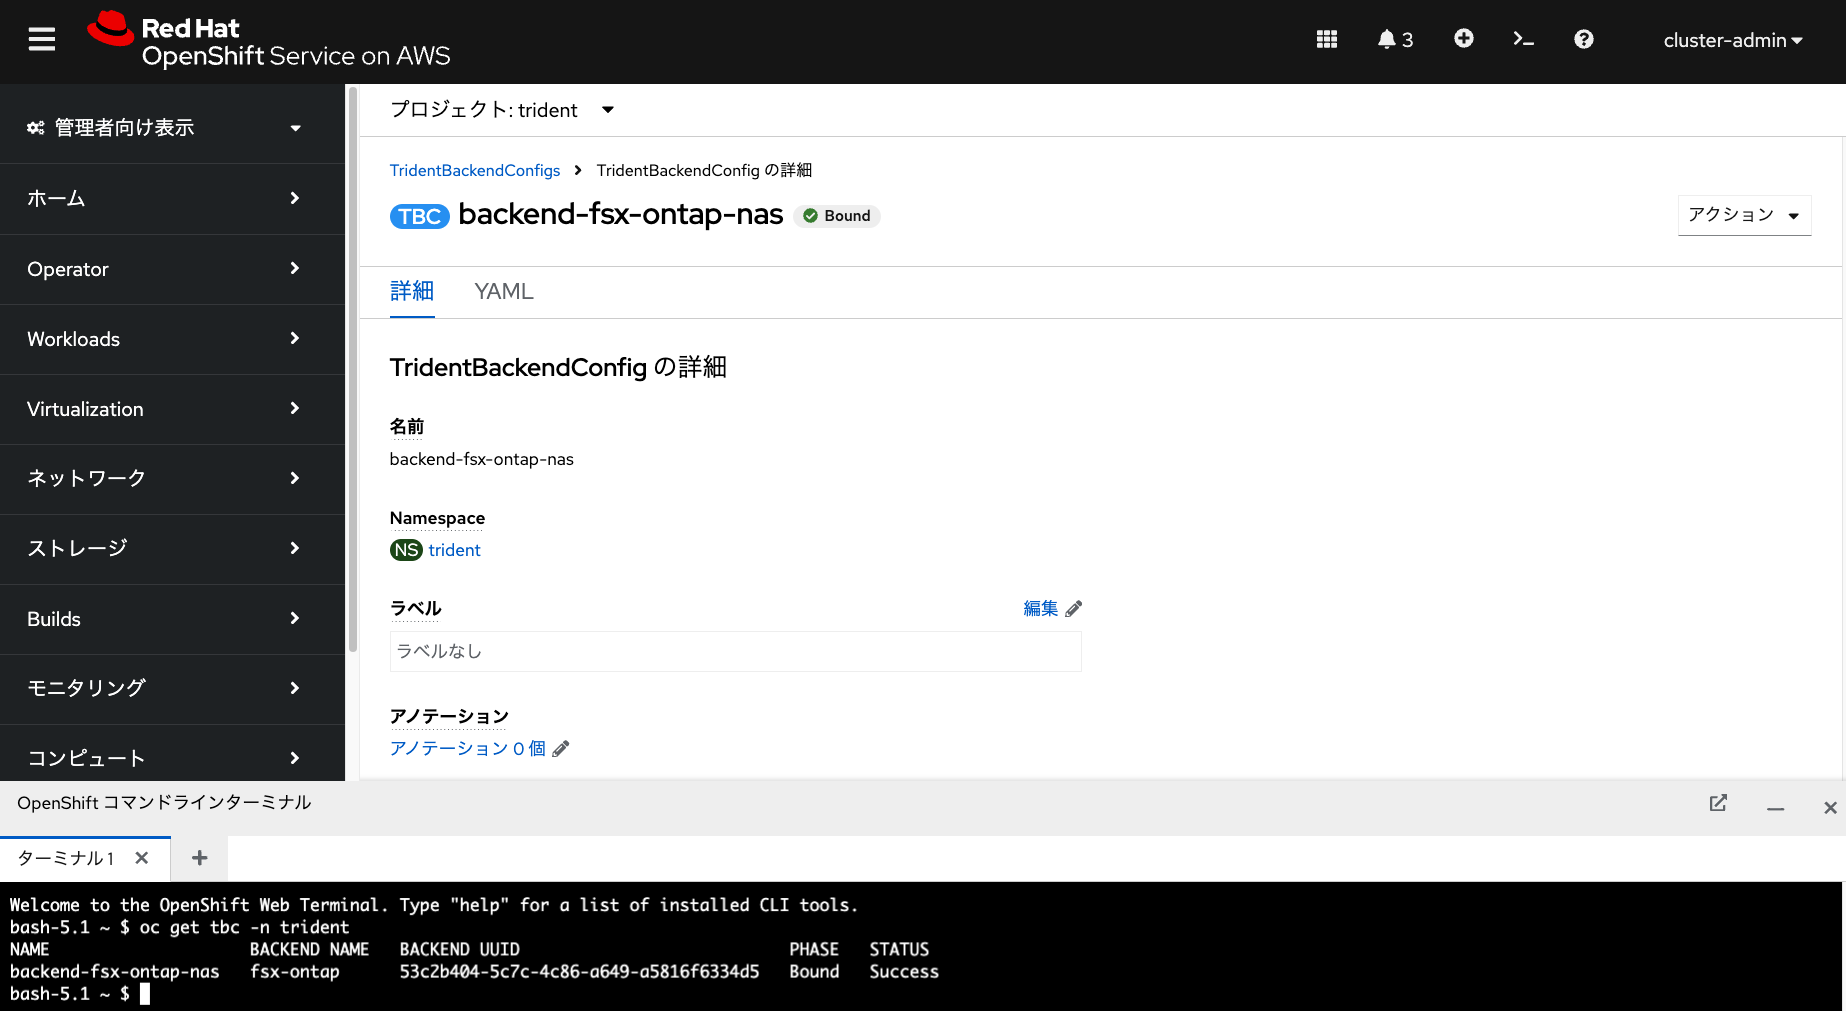Open terminal in new window icon

pos(1718,803)
